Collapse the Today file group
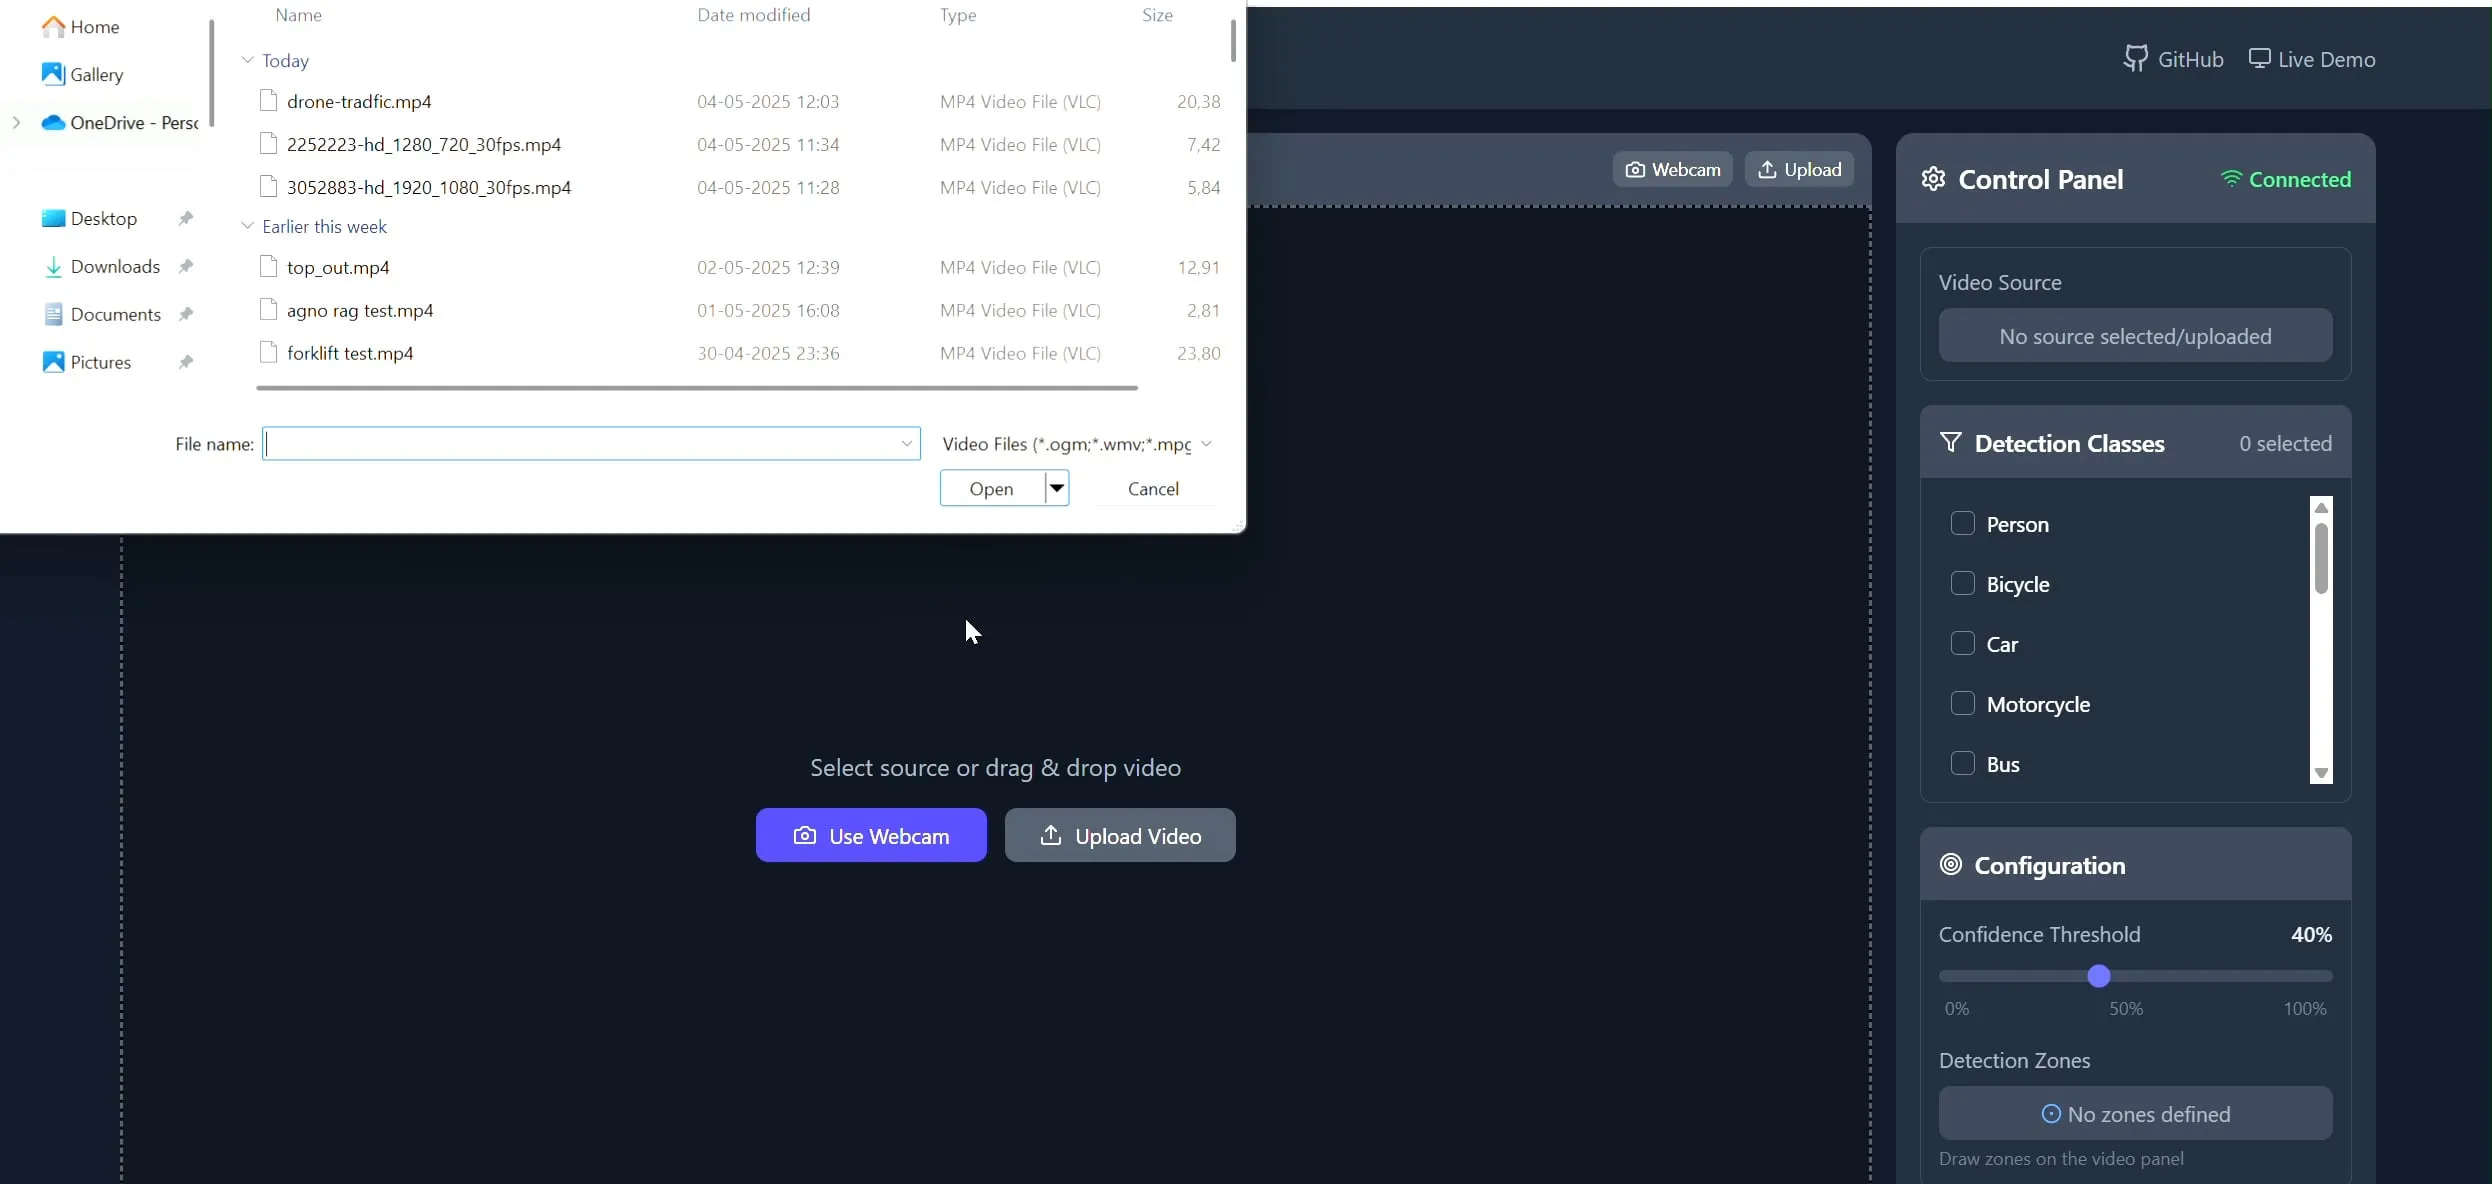Viewport: 2492px width, 1184px height. pos(247,61)
